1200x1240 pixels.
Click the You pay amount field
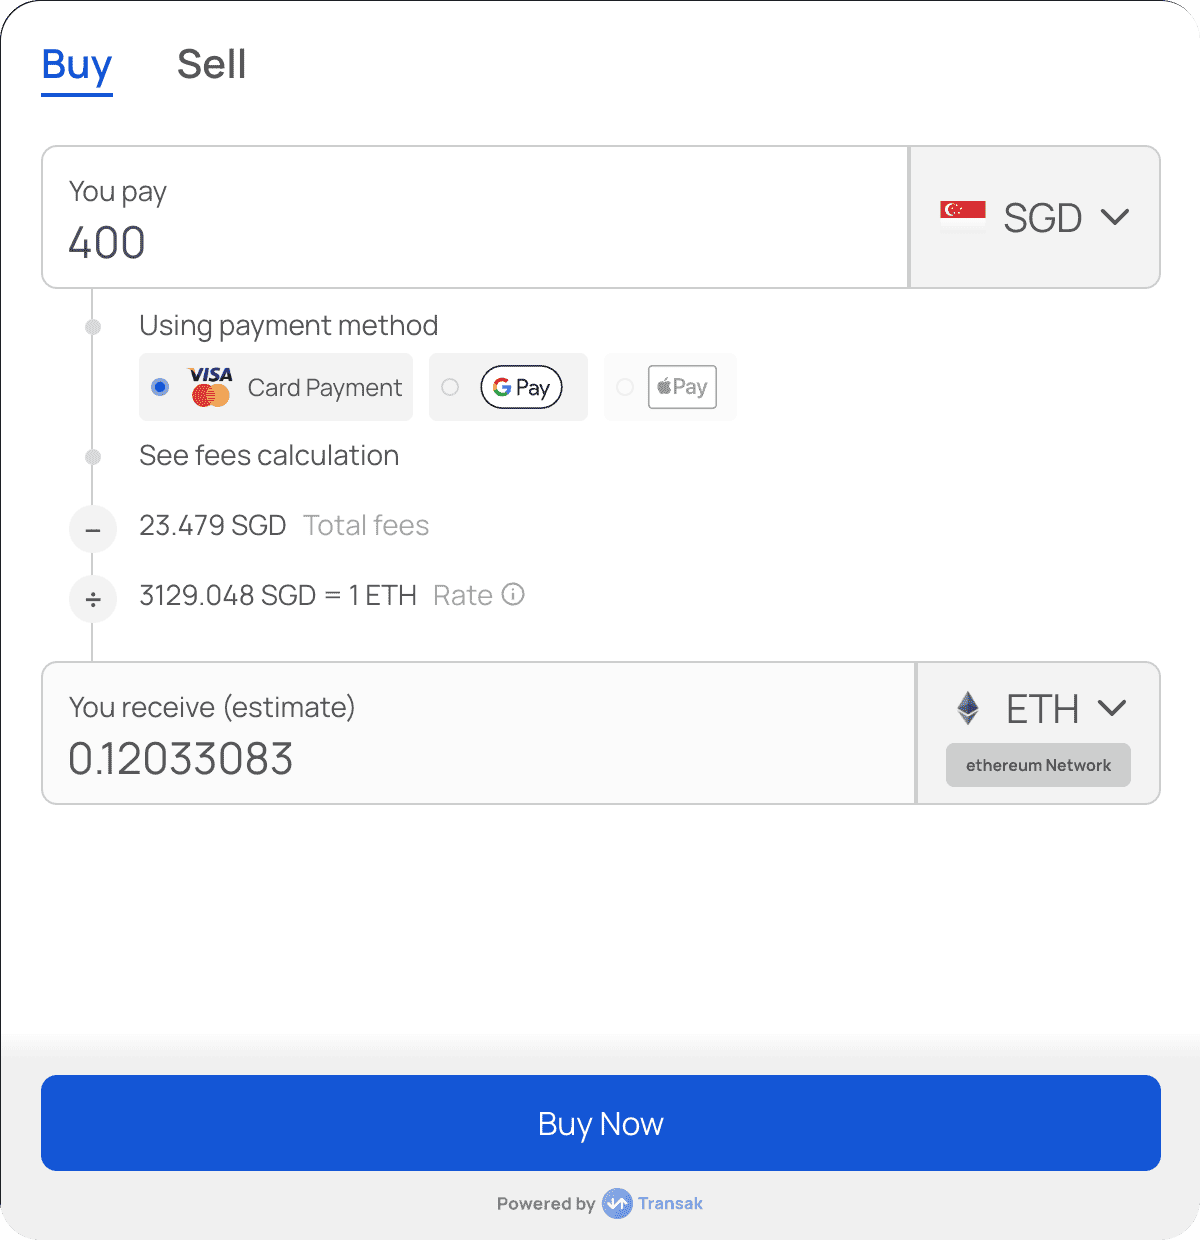[x=475, y=217]
